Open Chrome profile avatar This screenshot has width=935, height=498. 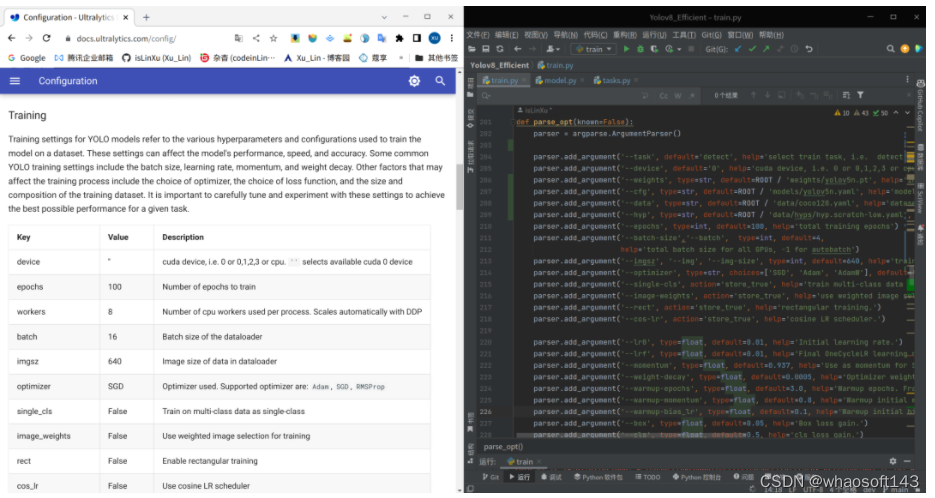435,38
